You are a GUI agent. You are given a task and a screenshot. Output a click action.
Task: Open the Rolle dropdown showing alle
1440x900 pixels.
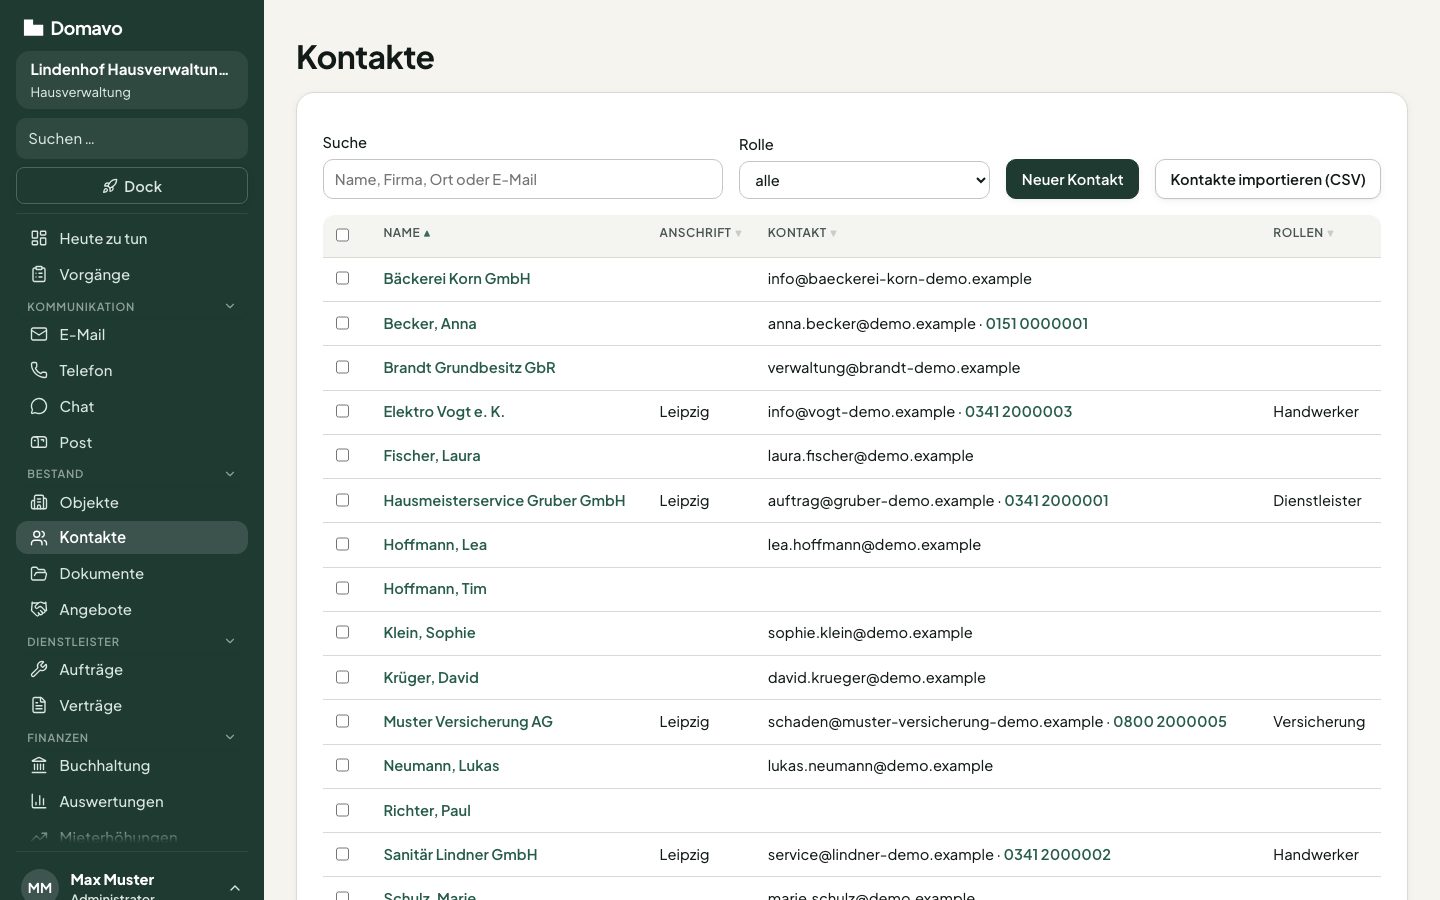[864, 180]
